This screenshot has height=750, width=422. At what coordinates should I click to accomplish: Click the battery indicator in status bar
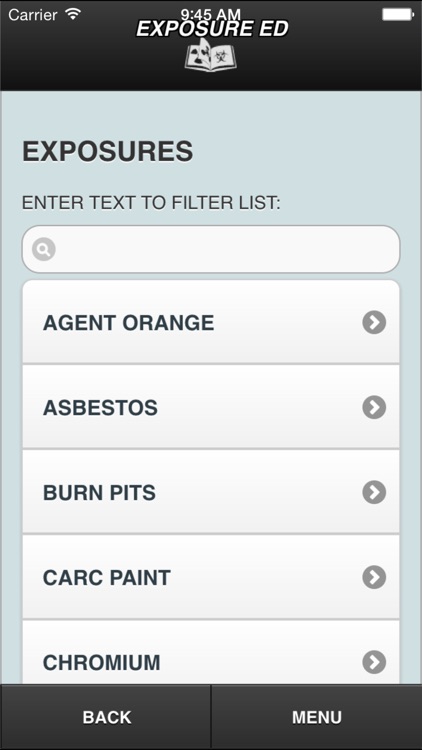[398, 14]
